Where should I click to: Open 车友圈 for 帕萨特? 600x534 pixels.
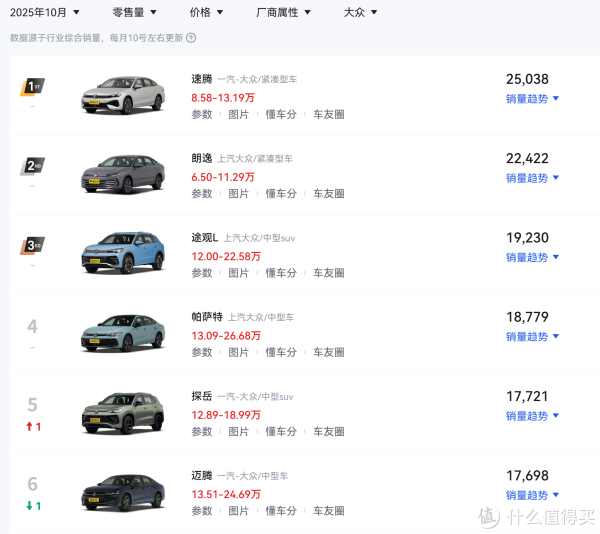tap(329, 352)
